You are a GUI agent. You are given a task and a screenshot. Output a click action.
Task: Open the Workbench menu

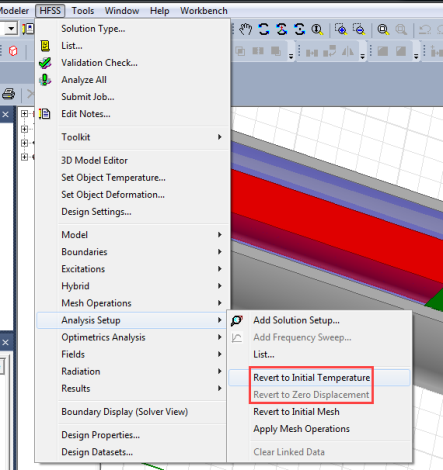[x=204, y=11]
